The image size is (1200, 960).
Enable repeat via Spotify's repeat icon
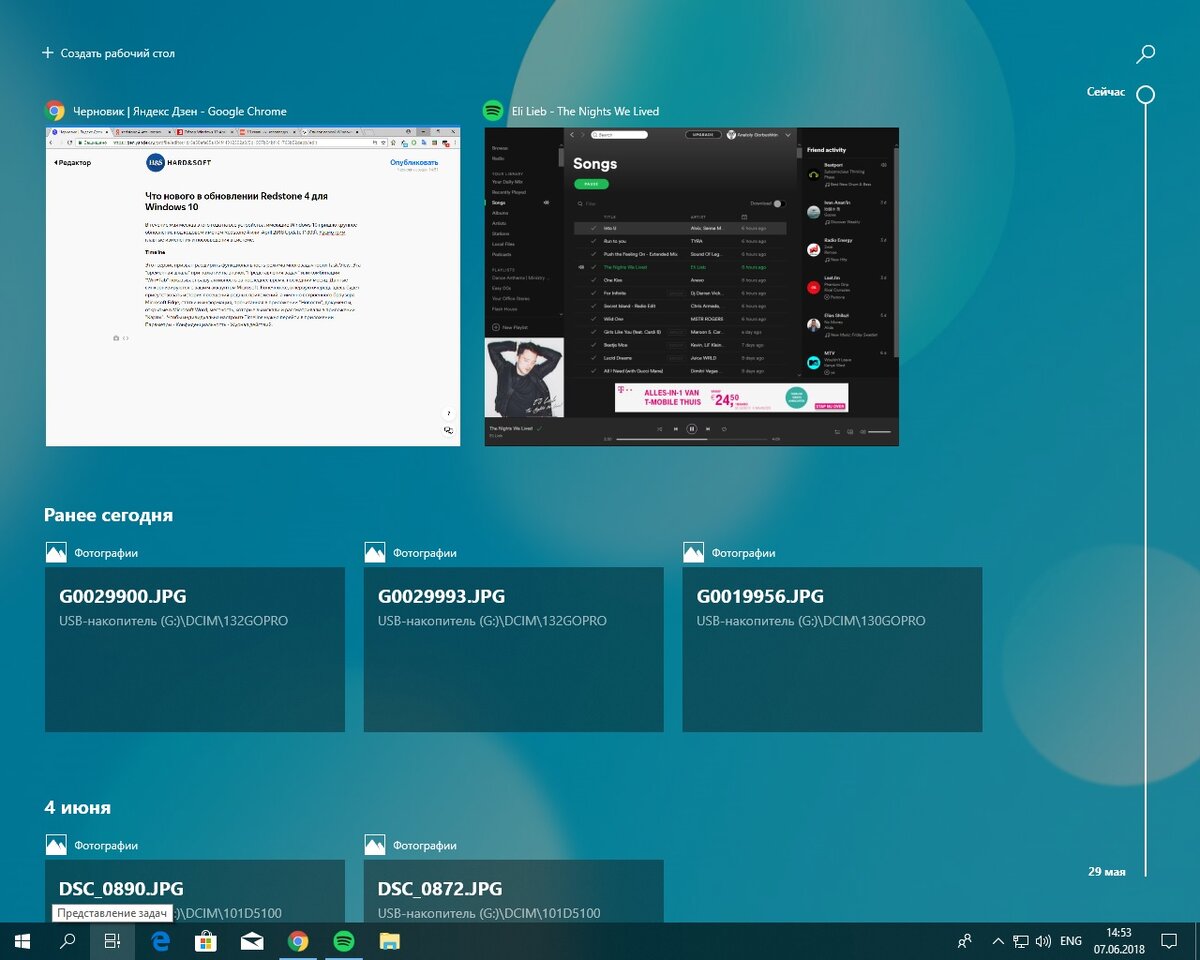click(722, 429)
